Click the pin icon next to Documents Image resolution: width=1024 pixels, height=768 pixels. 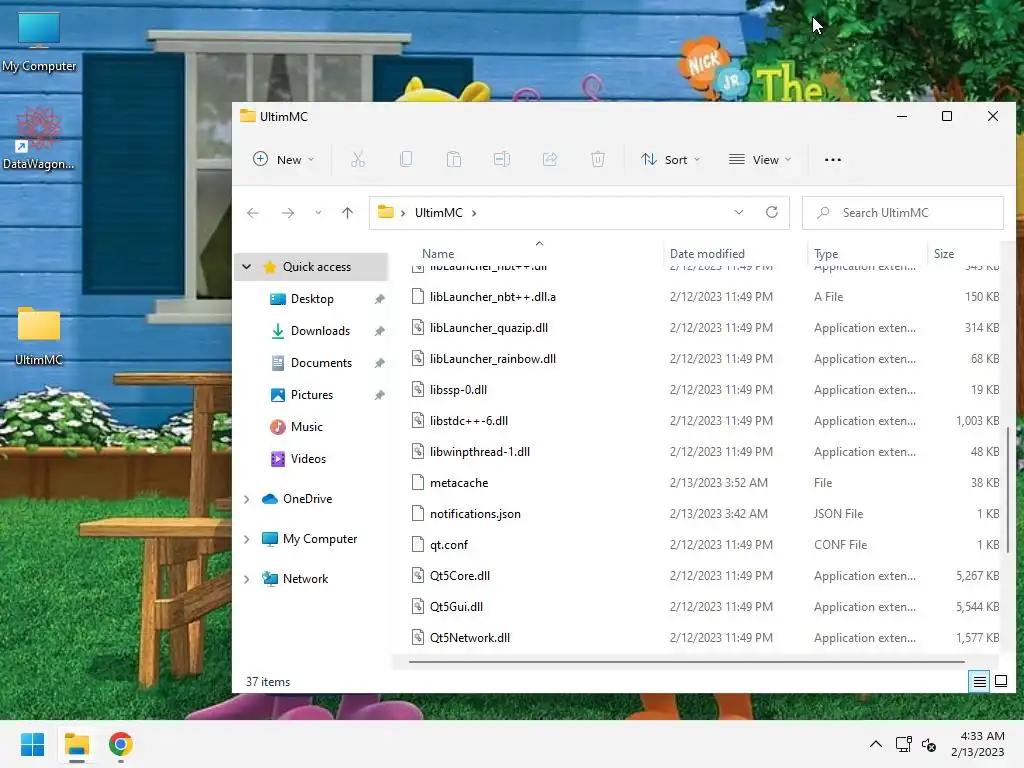tap(379, 363)
